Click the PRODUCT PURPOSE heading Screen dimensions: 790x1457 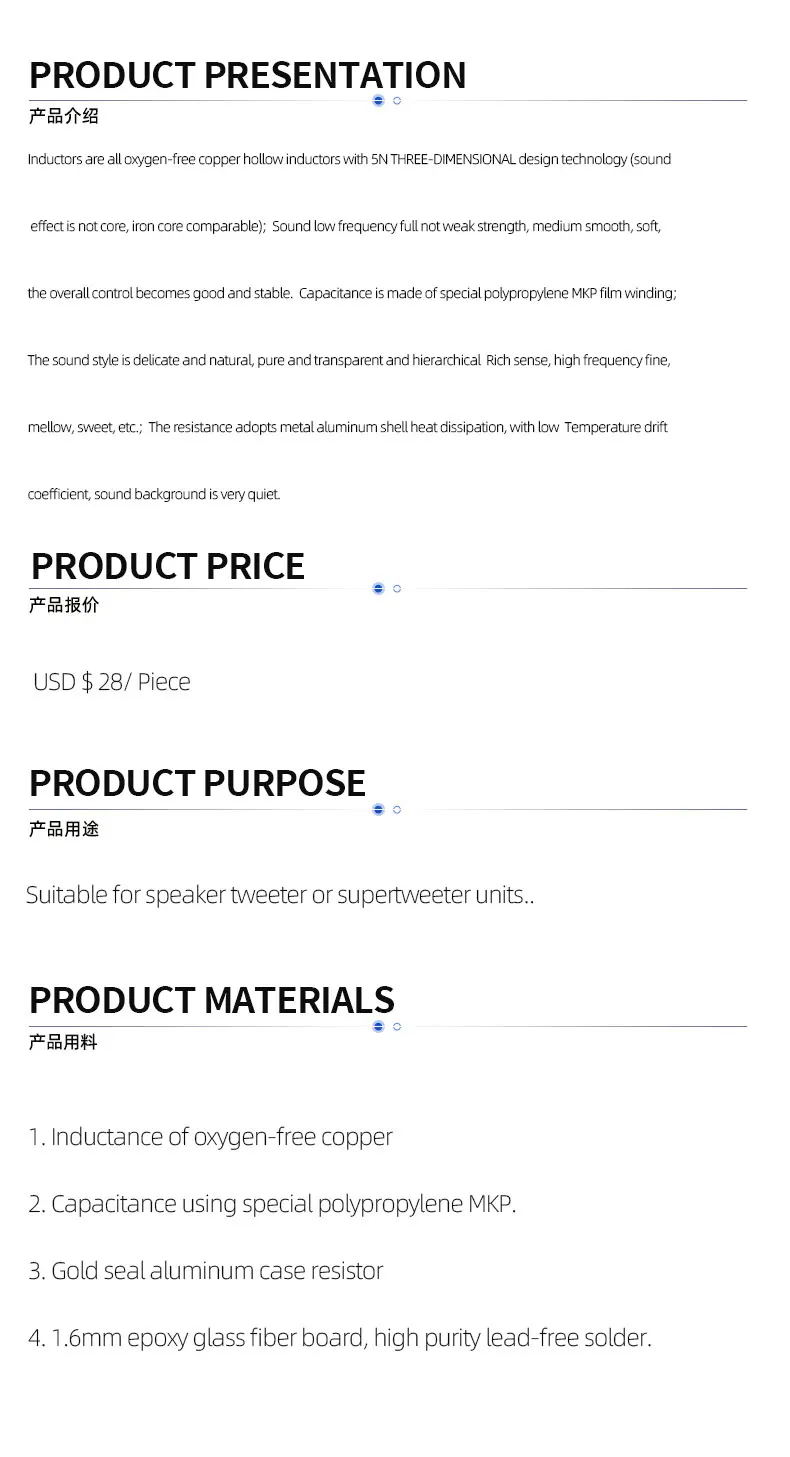pos(197,783)
